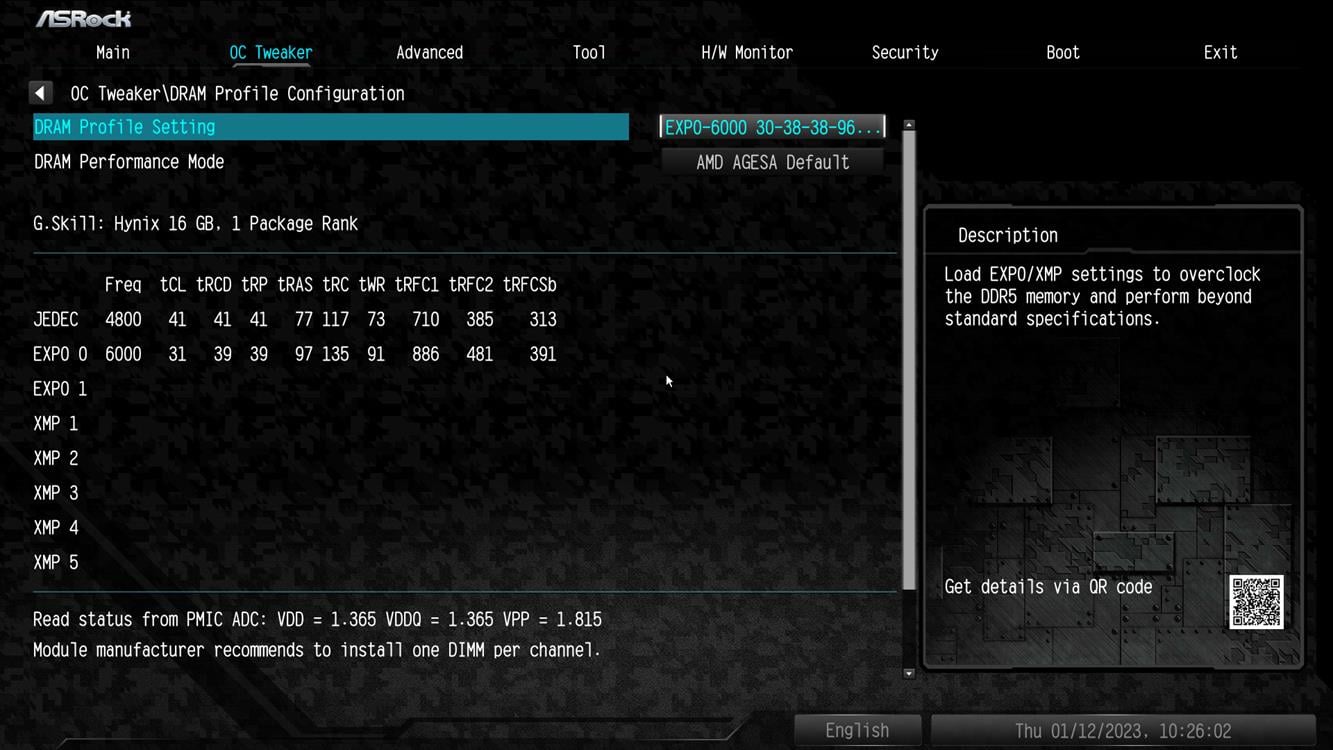This screenshot has height=750, width=1333.
Task: Select the DRAM Performance Mode row
Action: 331,162
